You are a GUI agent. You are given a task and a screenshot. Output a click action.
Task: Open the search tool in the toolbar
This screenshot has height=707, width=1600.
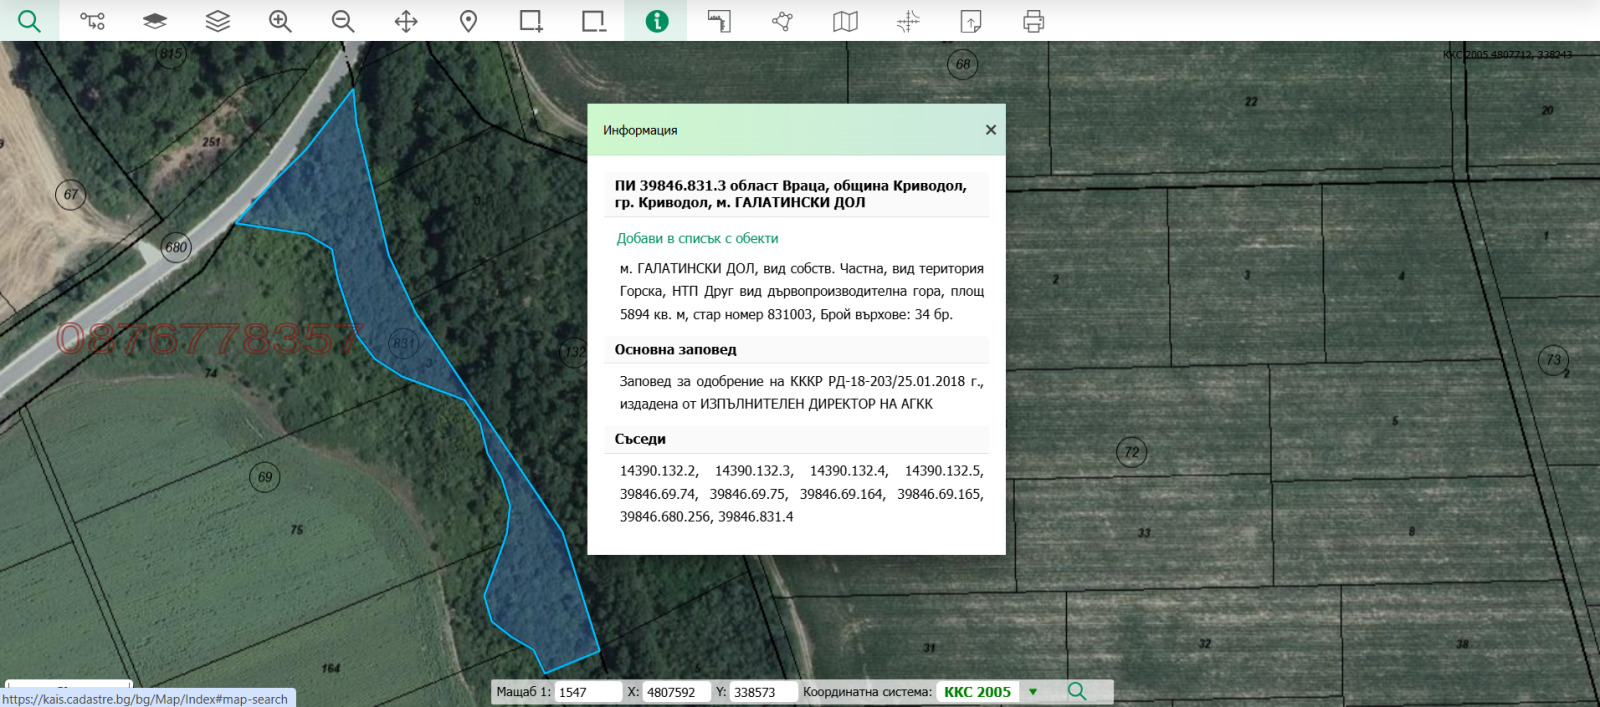pyautogui.click(x=29, y=21)
